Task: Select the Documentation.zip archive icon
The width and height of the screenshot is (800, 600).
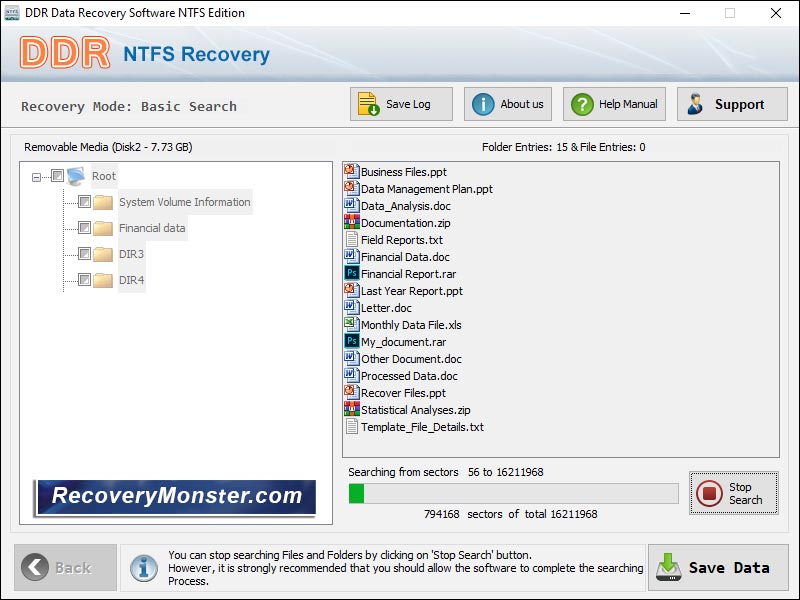Action: click(x=350, y=222)
